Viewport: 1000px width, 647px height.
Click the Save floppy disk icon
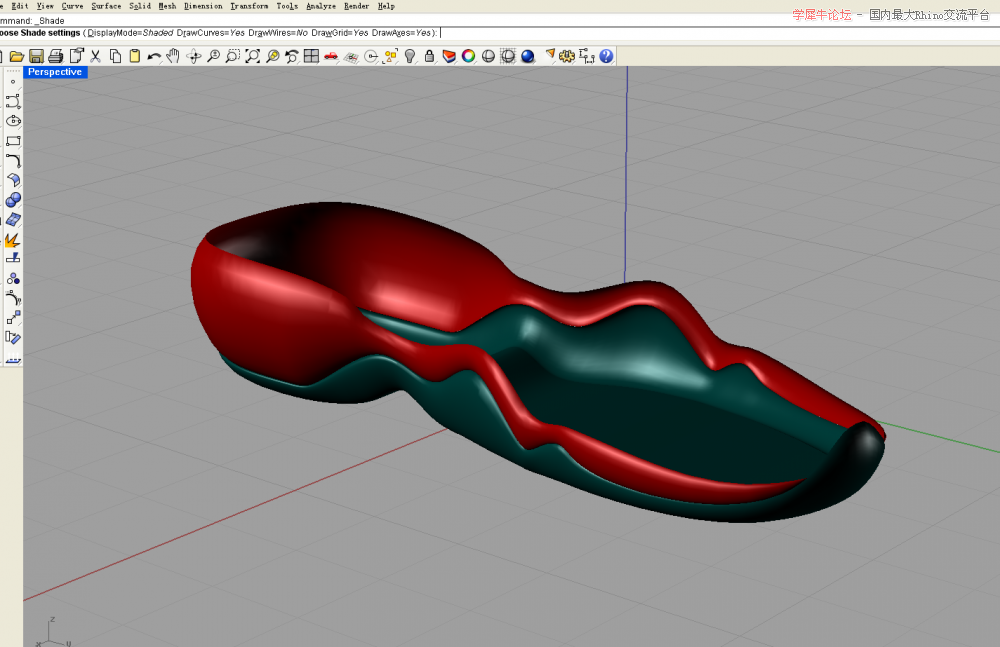[36, 56]
